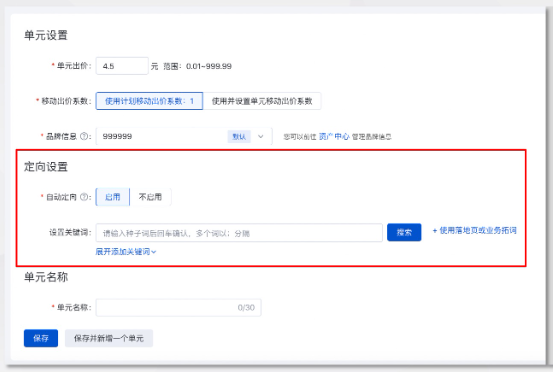Image resolution: width=553 pixels, height=372 pixels.
Task: Click the blue 保存 button
Action: (41, 339)
